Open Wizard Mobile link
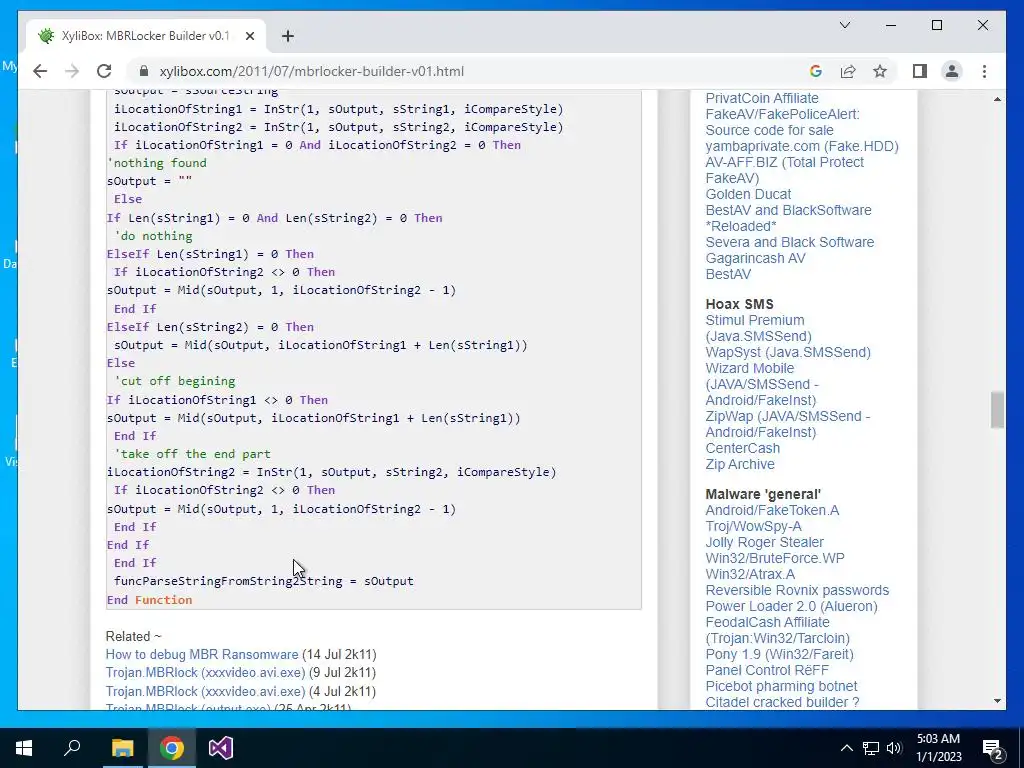 click(x=761, y=384)
